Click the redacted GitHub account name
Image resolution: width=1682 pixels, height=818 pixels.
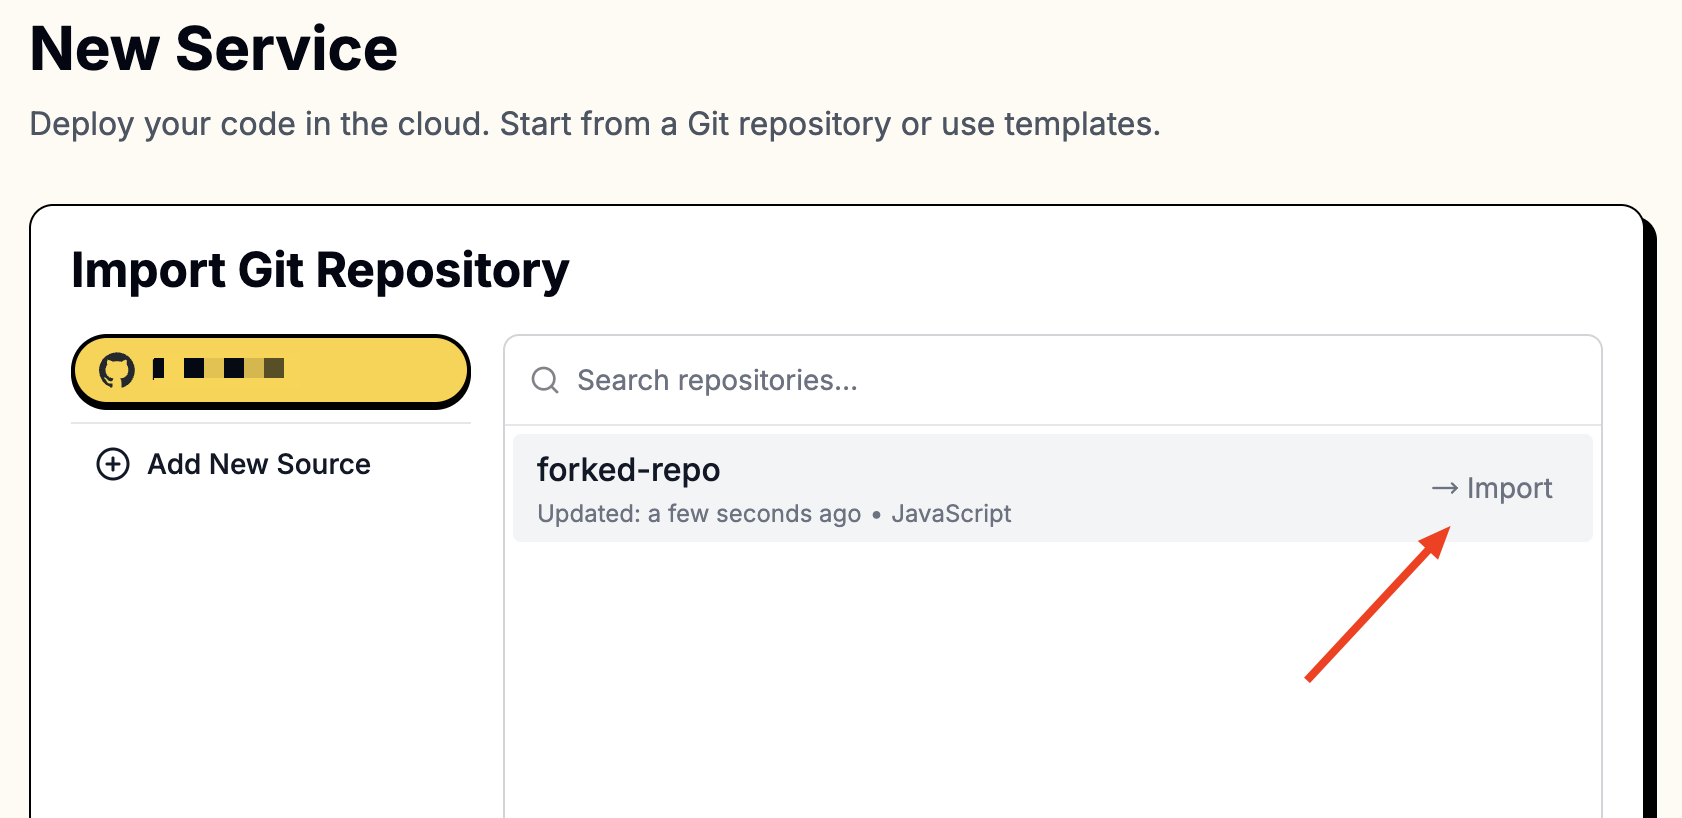(x=218, y=369)
